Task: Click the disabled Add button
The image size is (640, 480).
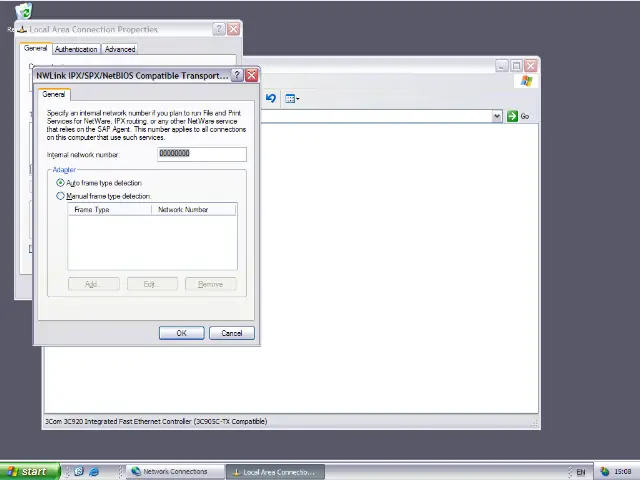Action: click(94, 284)
